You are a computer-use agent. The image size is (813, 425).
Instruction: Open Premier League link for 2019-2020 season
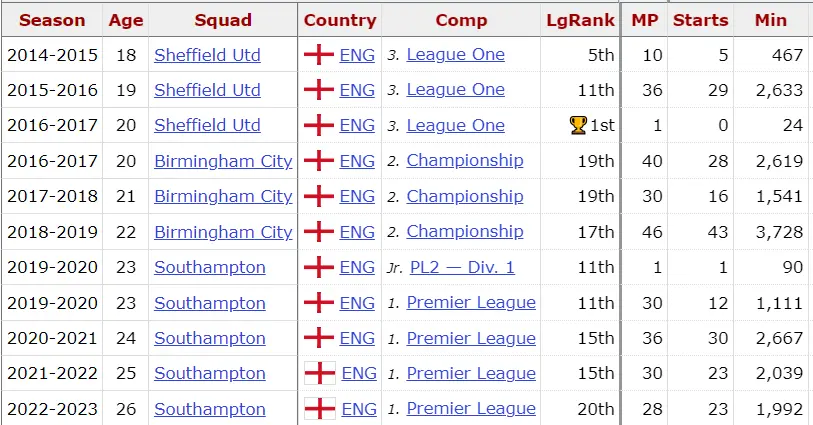[471, 303]
